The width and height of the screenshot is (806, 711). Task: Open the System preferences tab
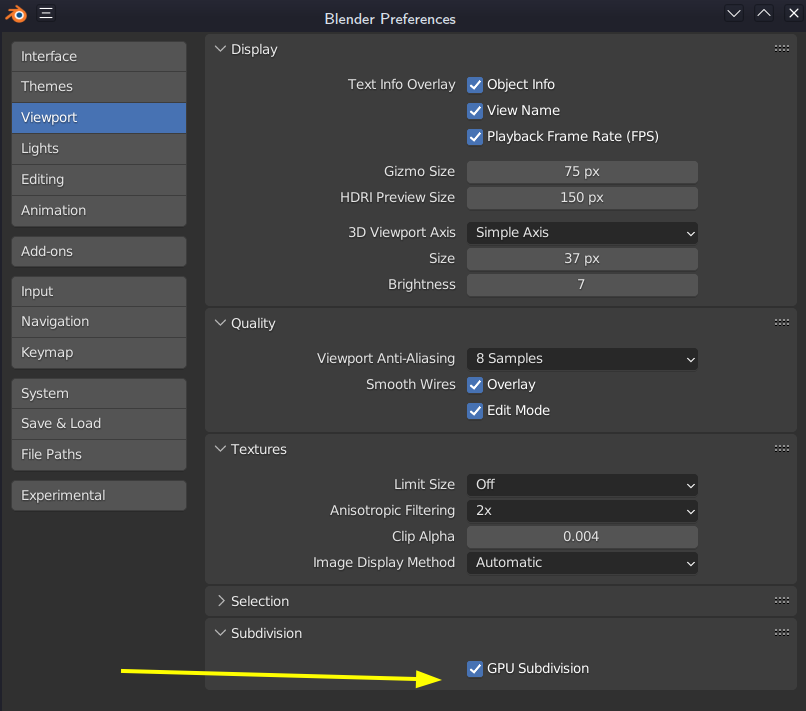click(x=99, y=393)
